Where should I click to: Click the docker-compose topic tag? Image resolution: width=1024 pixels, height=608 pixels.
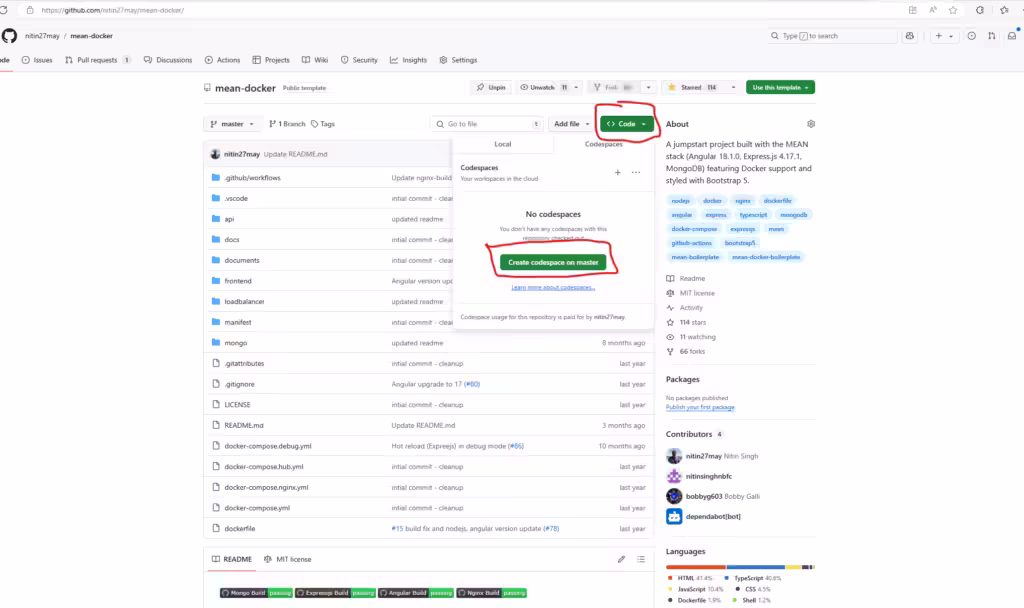click(x=694, y=229)
